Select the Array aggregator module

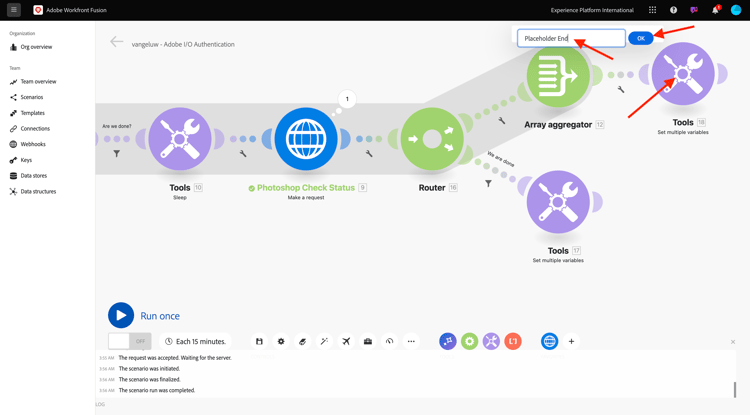[x=558, y=76]
